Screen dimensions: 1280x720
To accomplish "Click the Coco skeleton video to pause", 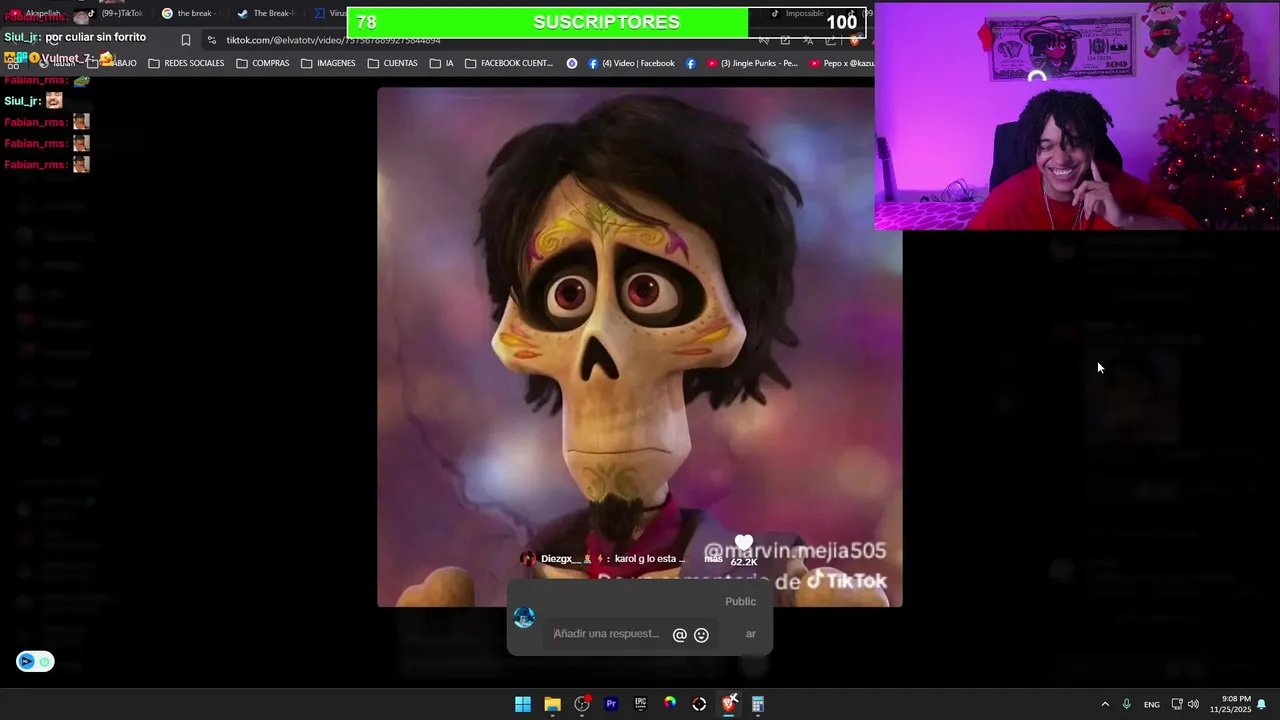I will (639, 346).
